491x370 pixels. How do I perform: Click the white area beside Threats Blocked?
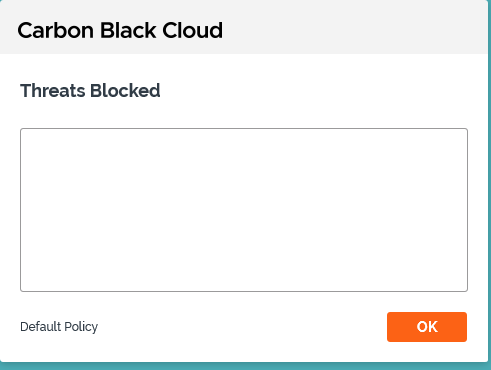point(313,91)
